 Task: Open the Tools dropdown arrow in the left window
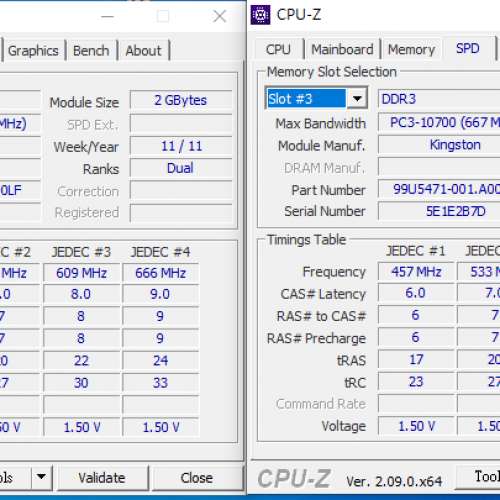coord(41,477)
